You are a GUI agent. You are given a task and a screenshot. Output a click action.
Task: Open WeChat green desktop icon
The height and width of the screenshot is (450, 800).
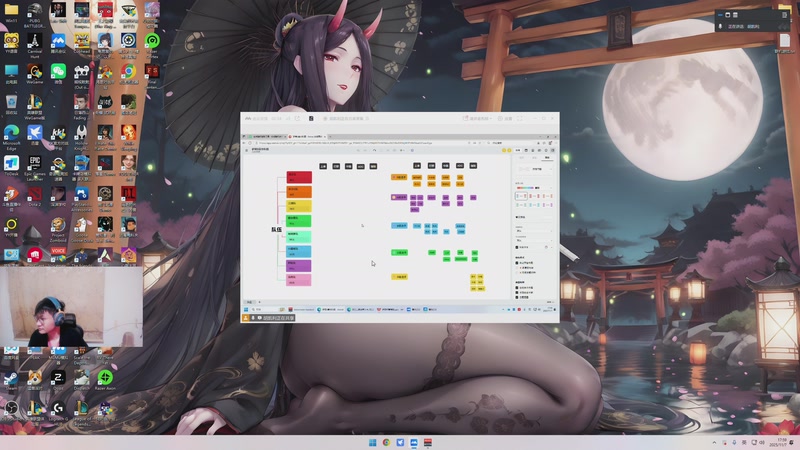[58, 73]
